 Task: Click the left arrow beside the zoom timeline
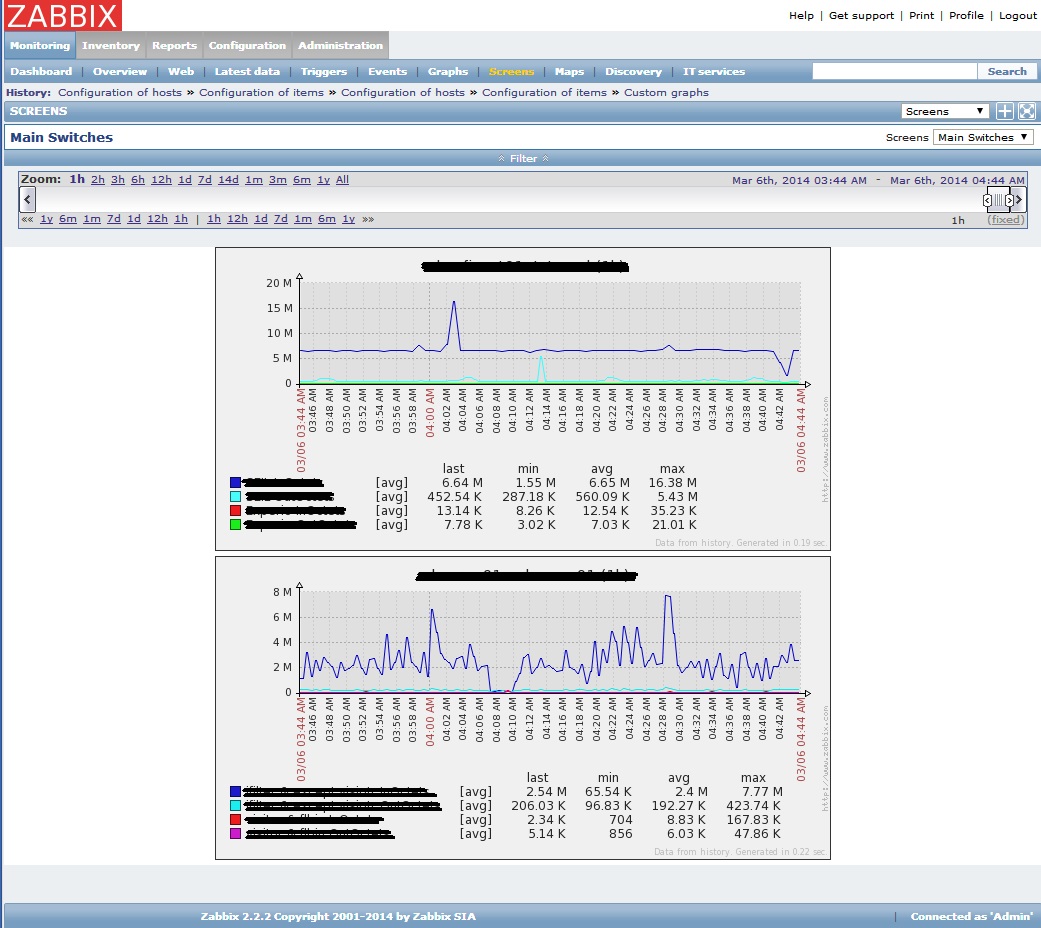(x=26, y=199)
